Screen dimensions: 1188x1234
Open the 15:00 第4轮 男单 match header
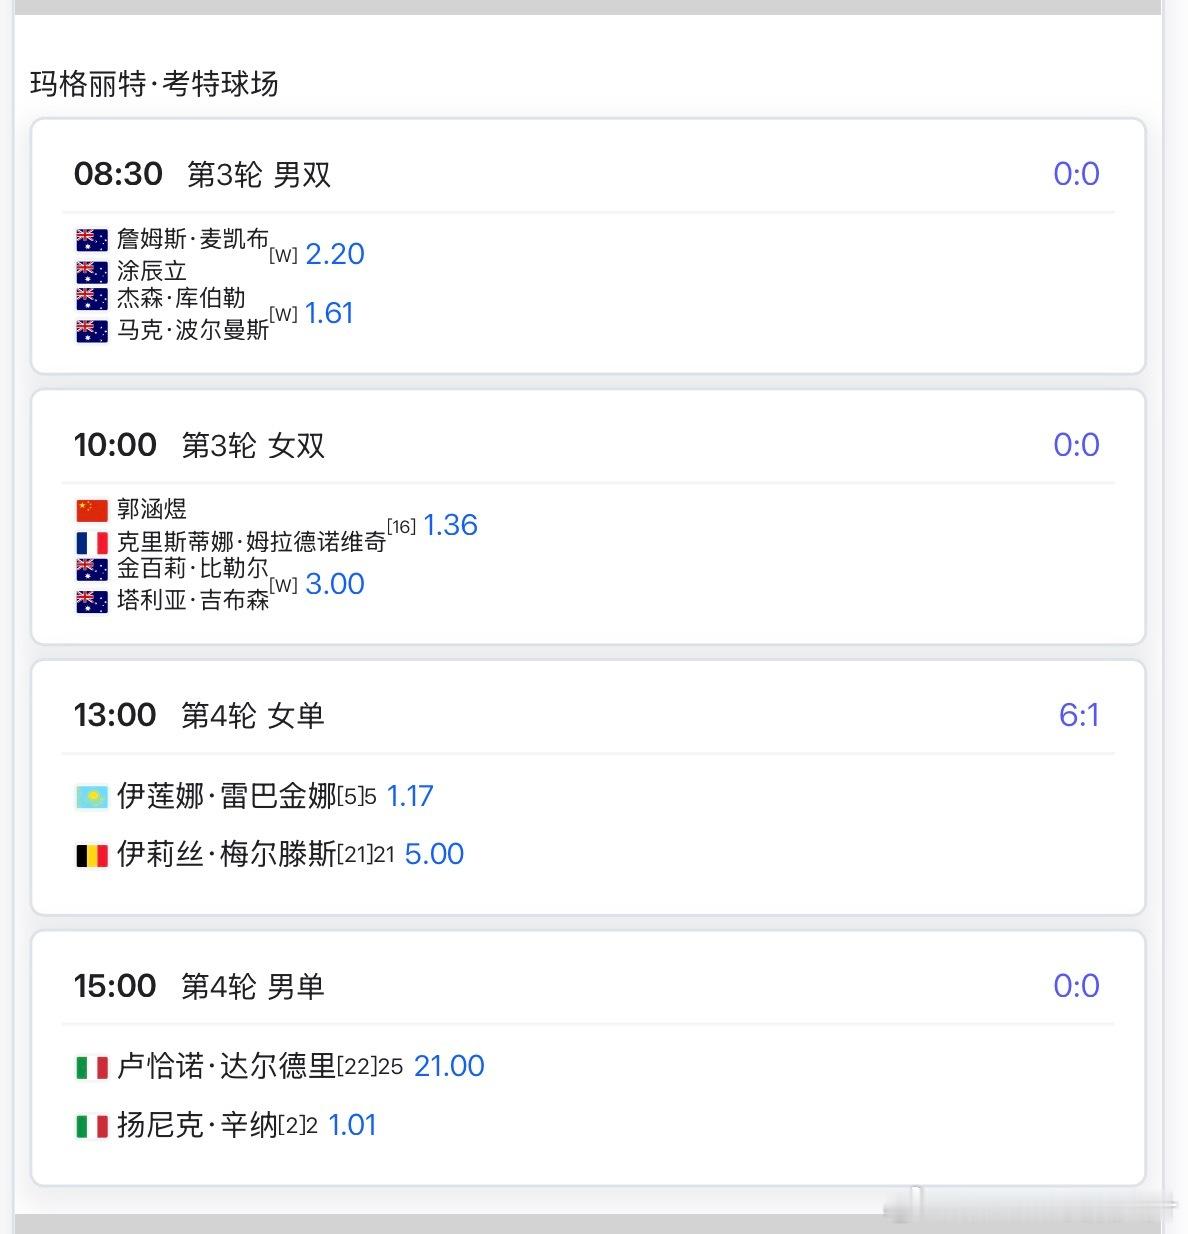[199, 986]
